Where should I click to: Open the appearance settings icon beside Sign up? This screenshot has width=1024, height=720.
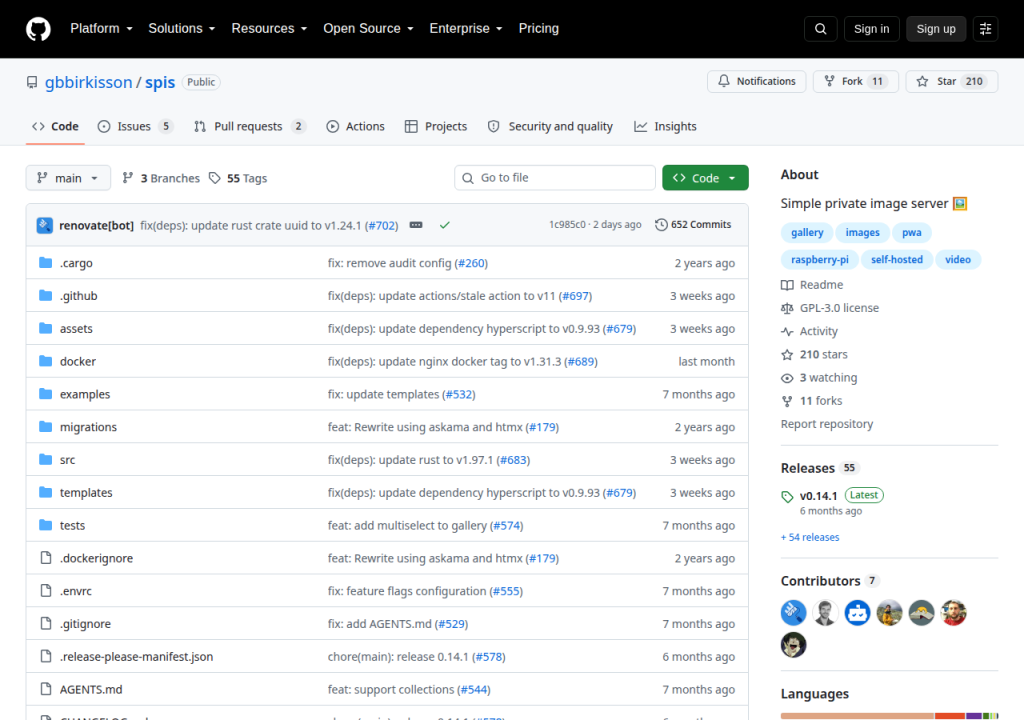[985, 29]
